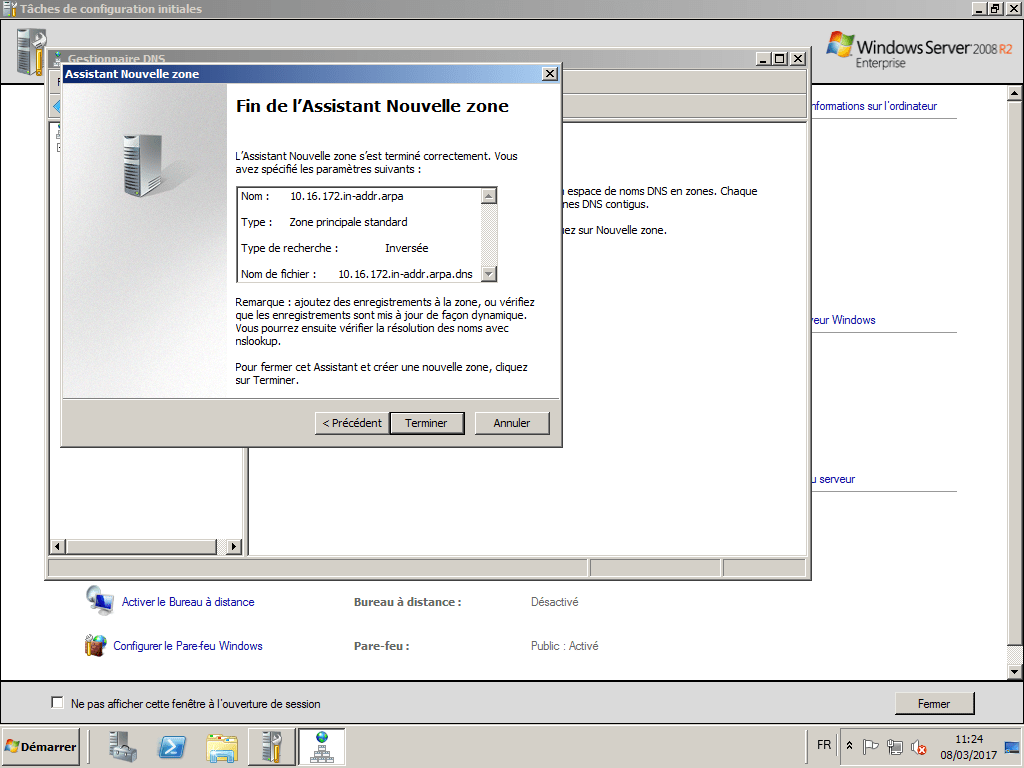
Task: Show the desktop via the Aero Peek button
Action: (x=1013, y=747)
